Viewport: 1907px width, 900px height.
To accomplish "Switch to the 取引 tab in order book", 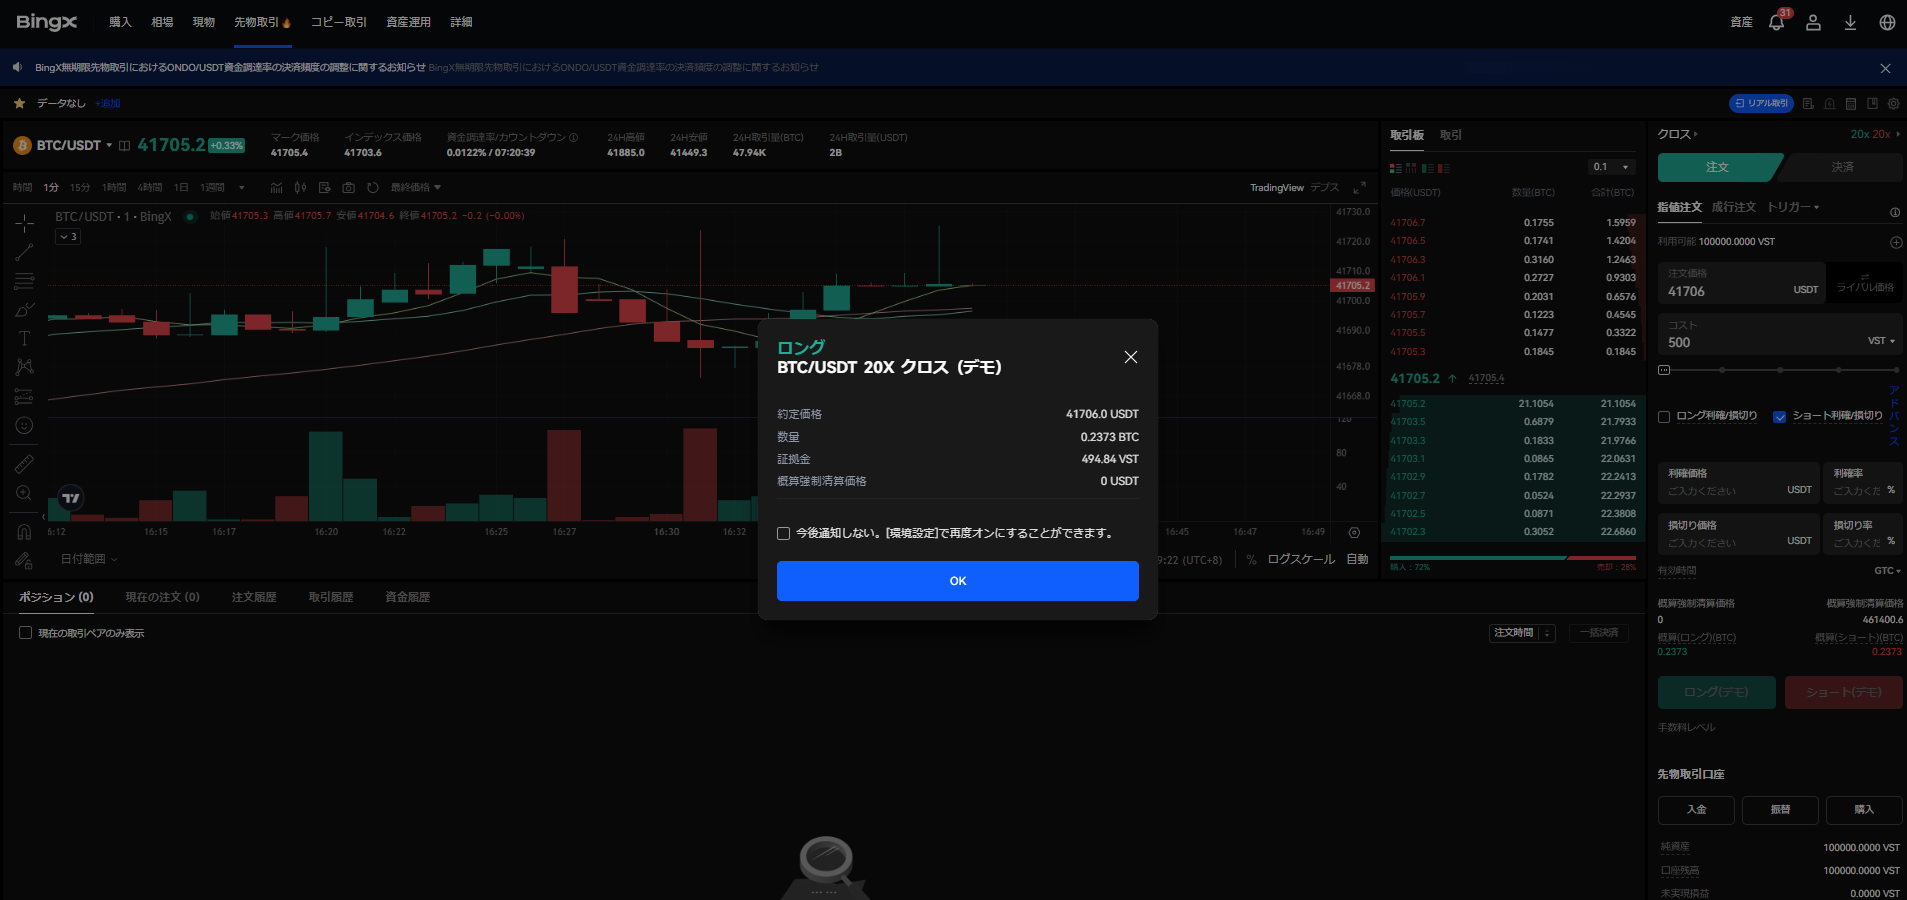I will point(1450,135).
